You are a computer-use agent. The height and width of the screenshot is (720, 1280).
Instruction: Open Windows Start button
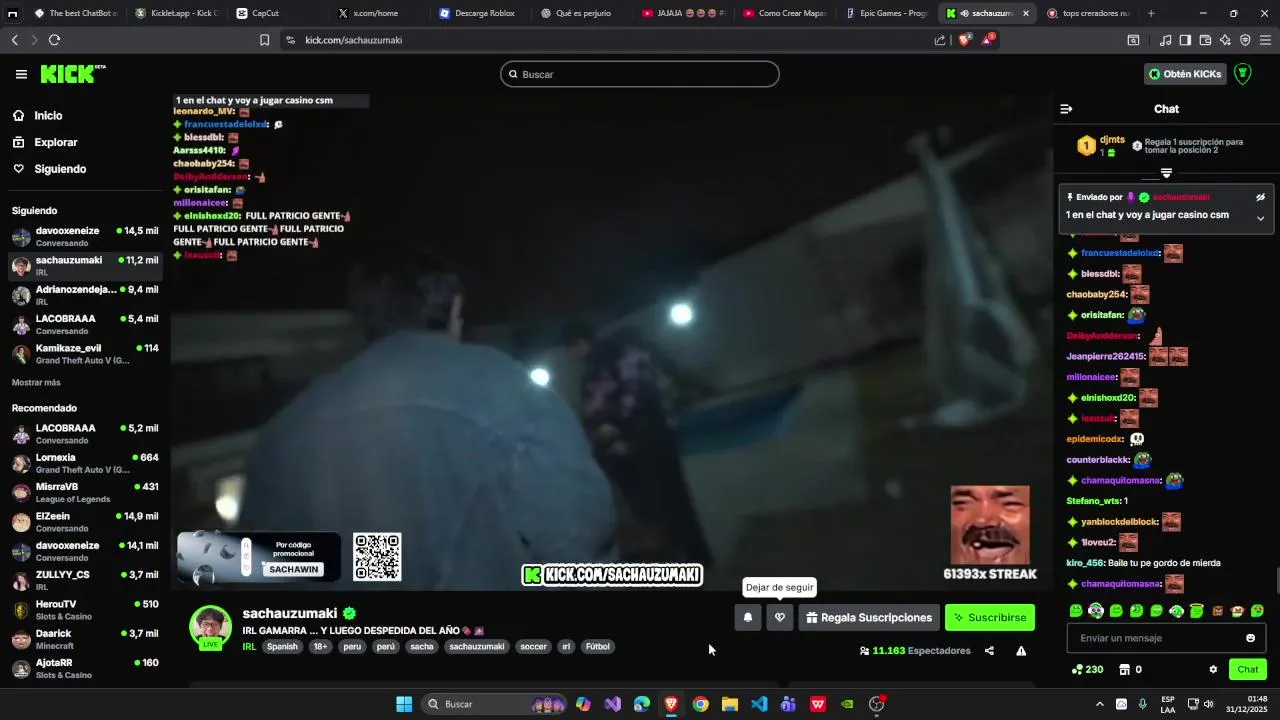coord(404,704)
